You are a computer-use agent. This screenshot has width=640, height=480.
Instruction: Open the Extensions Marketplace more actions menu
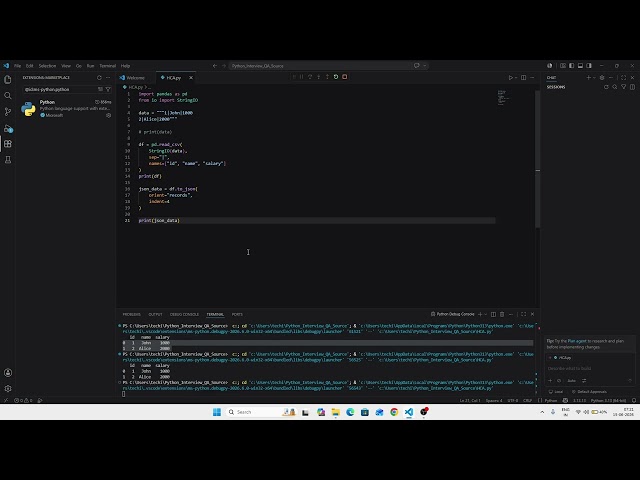108,78
